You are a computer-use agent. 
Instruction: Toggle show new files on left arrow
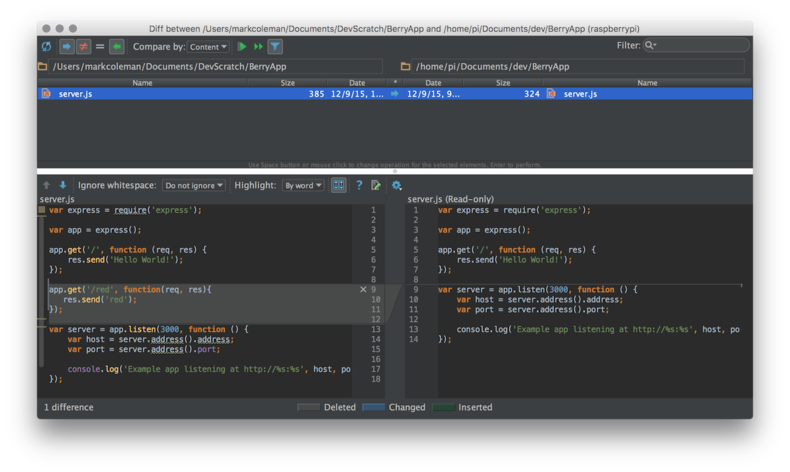tap(66, 46)
